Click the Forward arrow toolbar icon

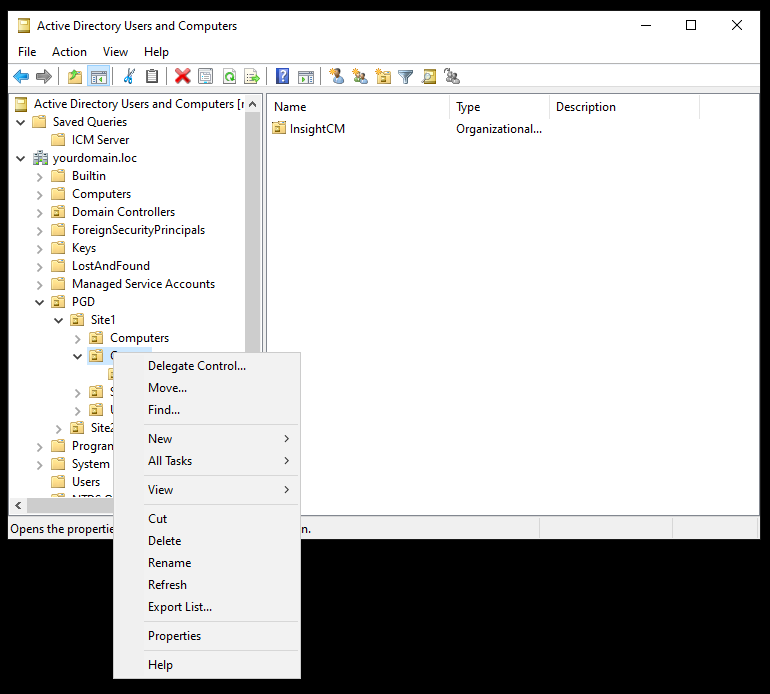point(44,77)
